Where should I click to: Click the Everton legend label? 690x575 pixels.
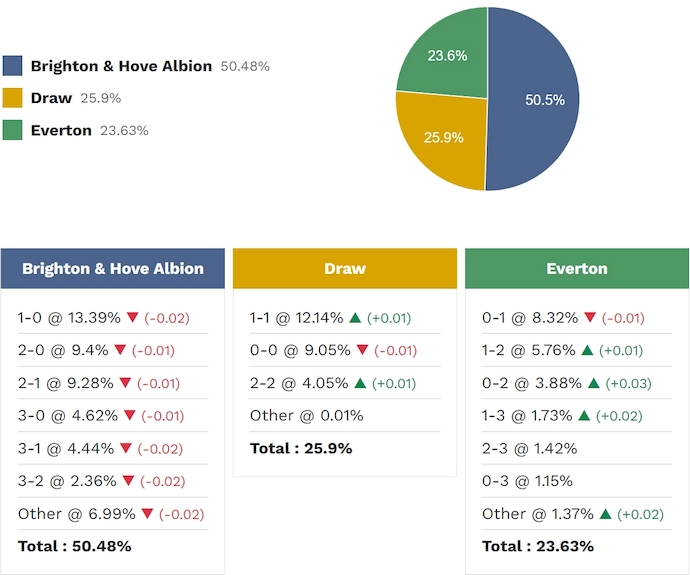pyautogui.click(x=61, y=130)
